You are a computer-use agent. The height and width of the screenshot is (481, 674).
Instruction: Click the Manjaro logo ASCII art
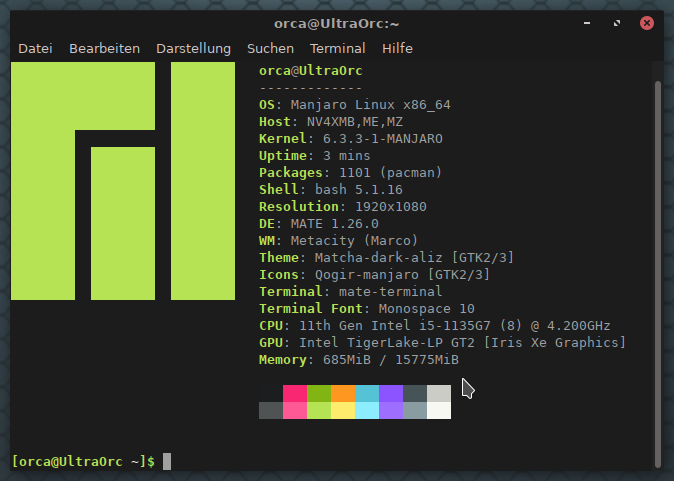pos(123,181)
